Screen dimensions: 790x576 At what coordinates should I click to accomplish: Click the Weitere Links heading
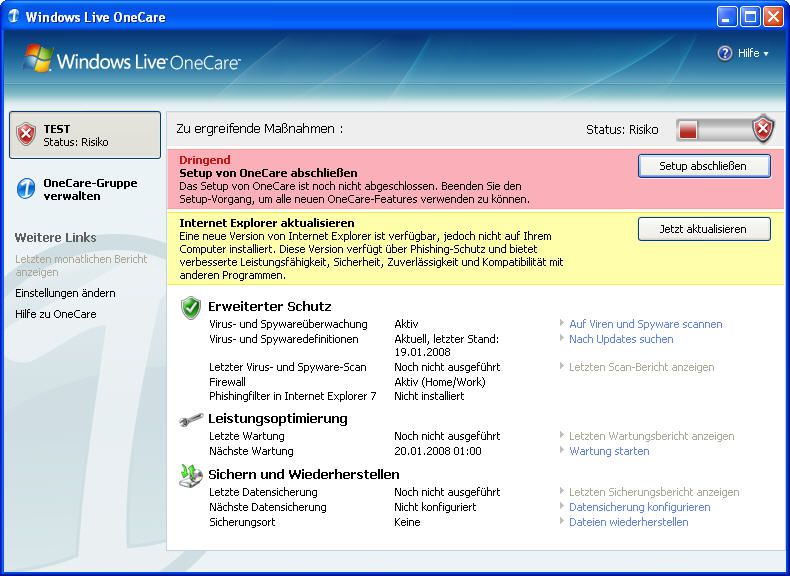click(x=55, y=238)
